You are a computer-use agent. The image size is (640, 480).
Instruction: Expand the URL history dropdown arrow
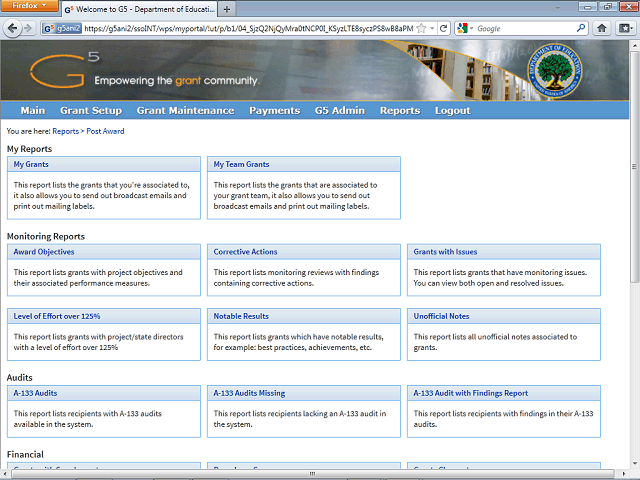[x=435, y=29]
